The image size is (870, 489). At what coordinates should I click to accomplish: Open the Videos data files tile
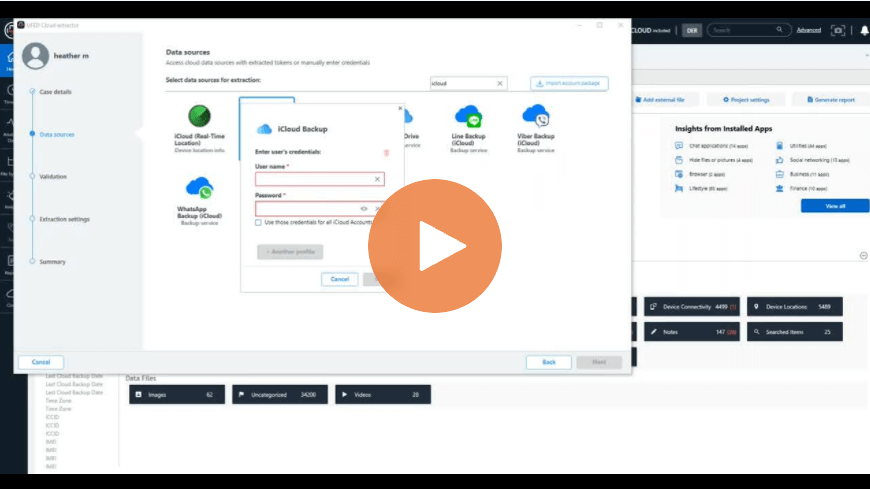pos(383,395)
